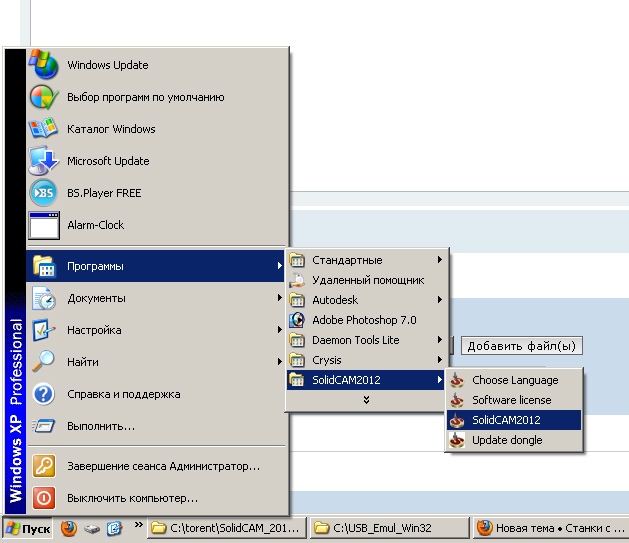
Task: Click the Добавить файл(ы) button
Action: pyautogui.click(x=521, y=346)
